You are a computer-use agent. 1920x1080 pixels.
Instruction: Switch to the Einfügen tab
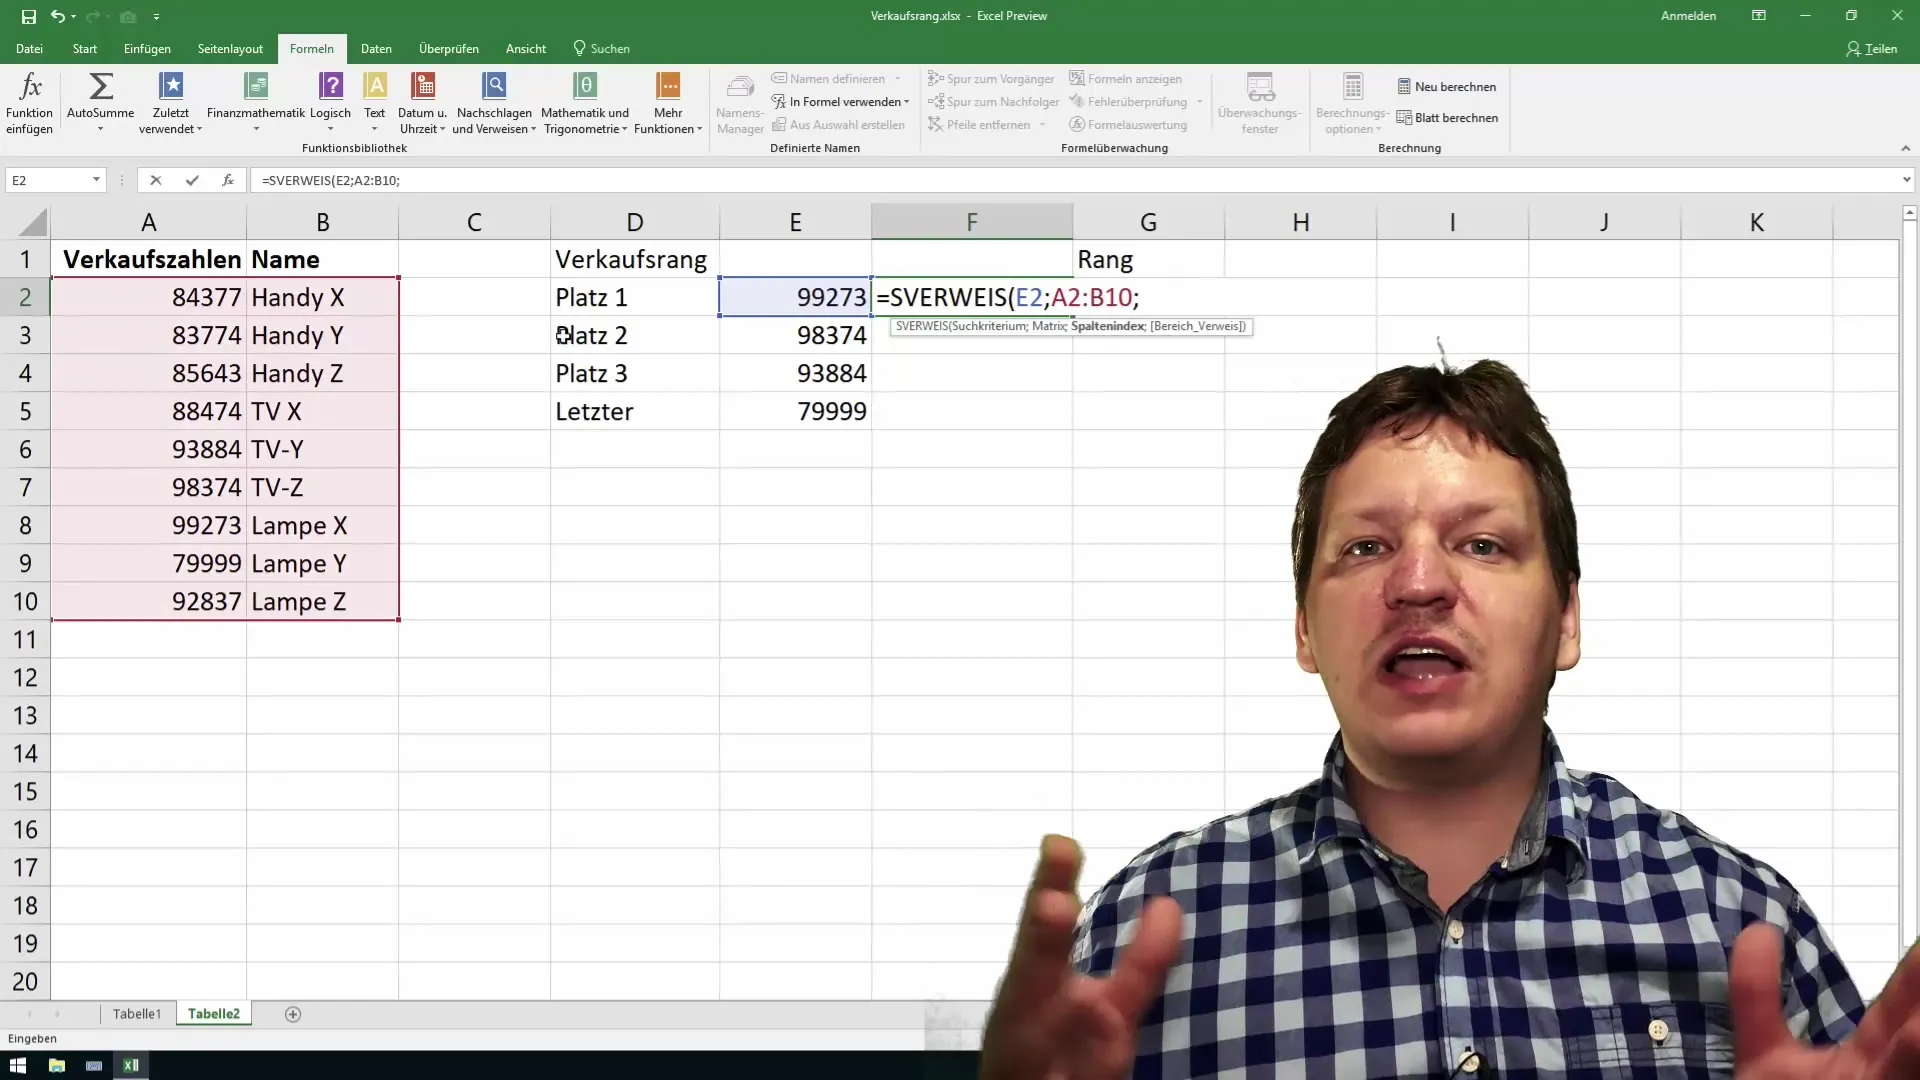pos(147,48)
